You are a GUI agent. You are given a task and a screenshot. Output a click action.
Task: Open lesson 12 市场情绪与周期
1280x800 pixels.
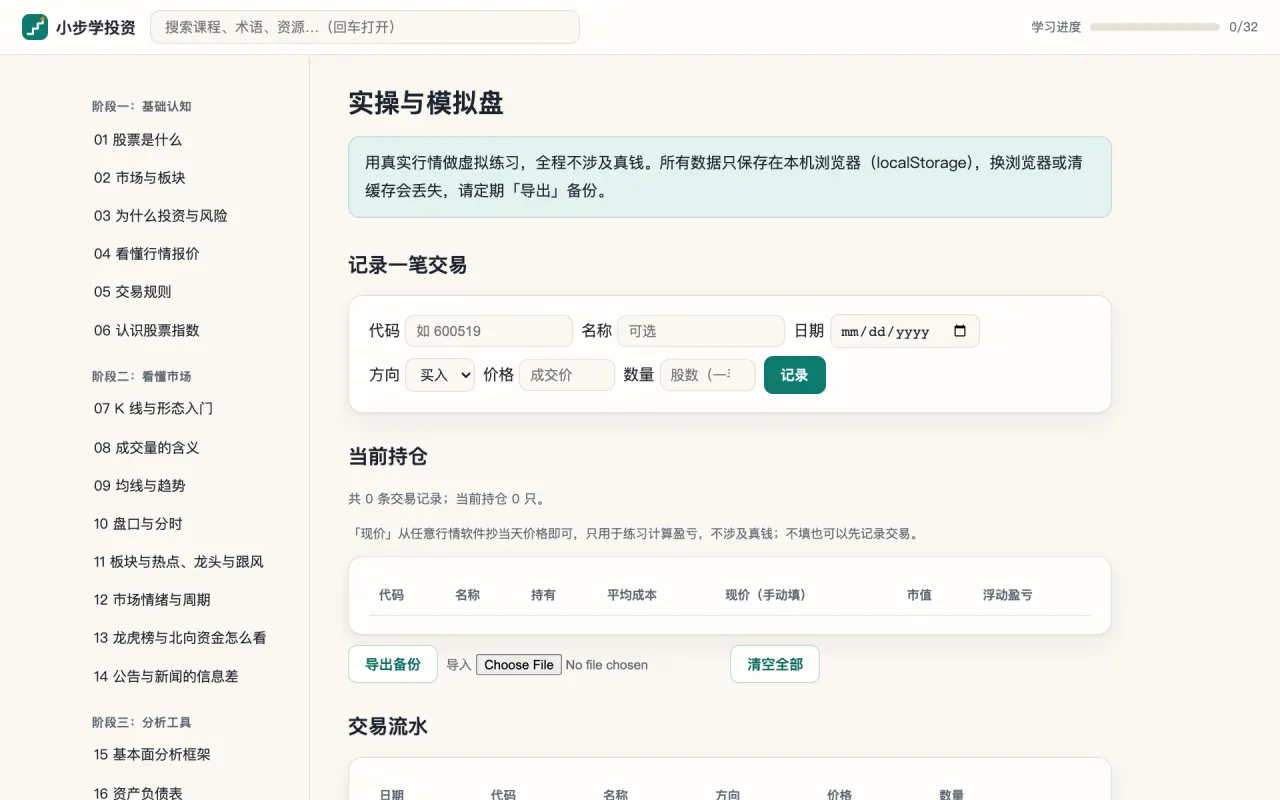(154, 600)
